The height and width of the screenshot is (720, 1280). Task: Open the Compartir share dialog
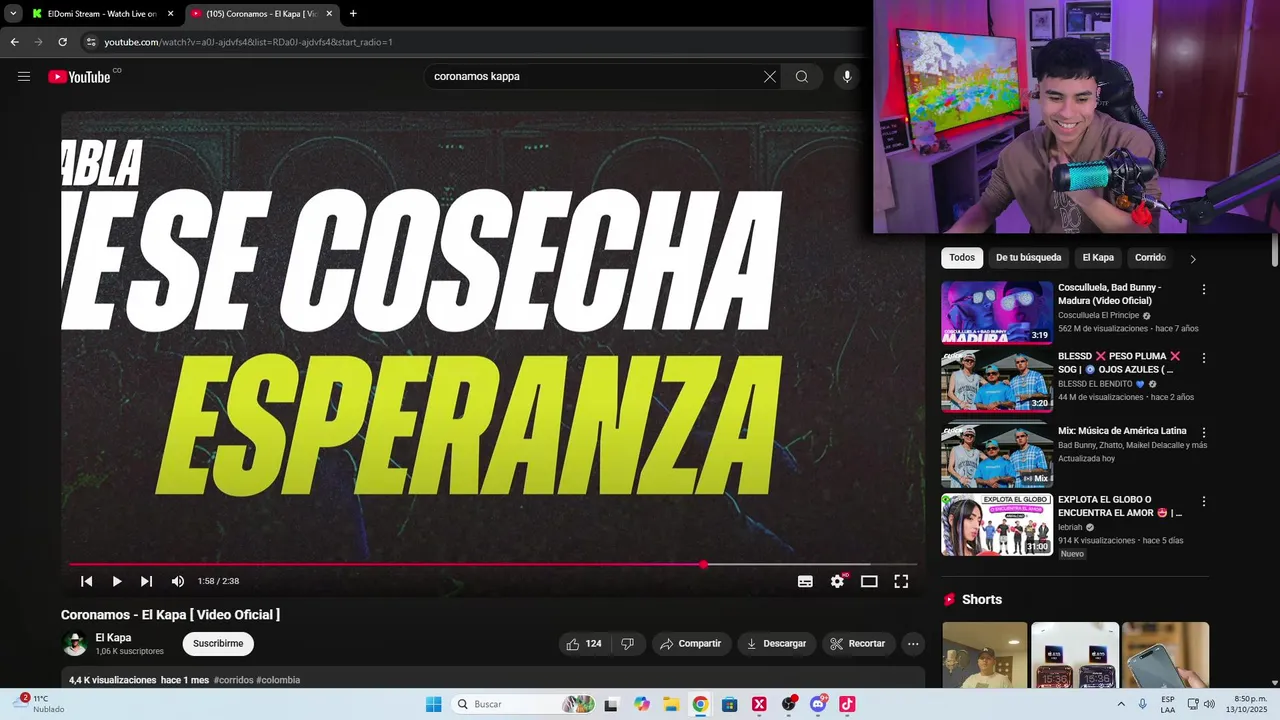pyautogui.click(x=691, y=644)
